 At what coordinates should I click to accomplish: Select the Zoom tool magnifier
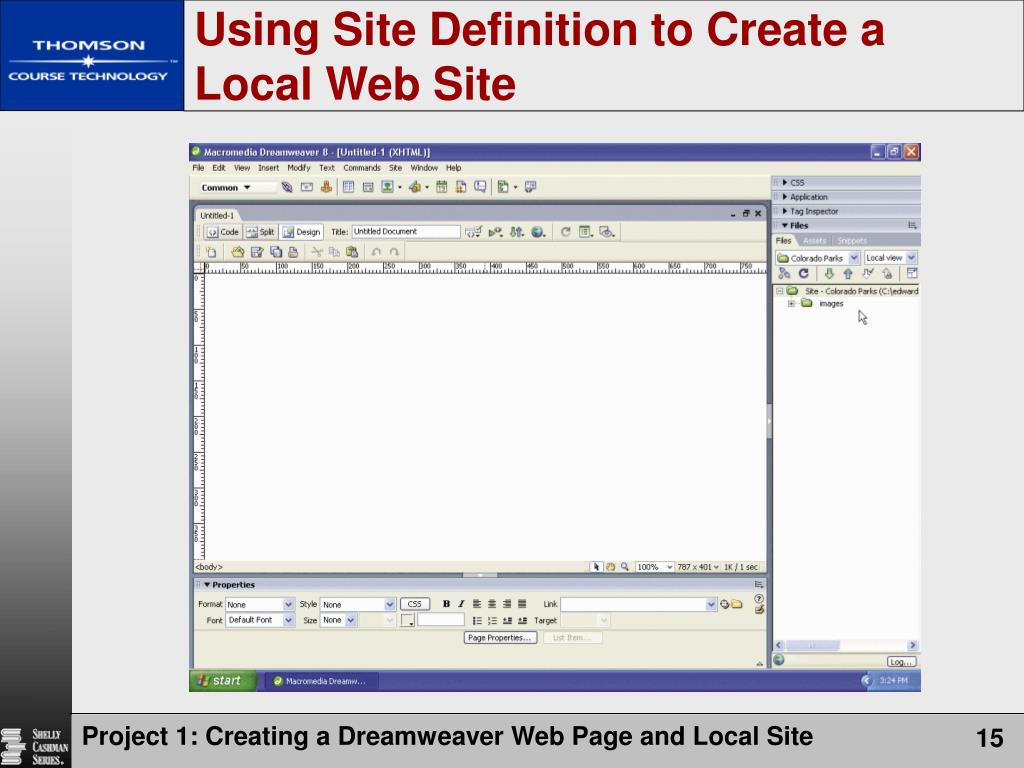(625, 567)
